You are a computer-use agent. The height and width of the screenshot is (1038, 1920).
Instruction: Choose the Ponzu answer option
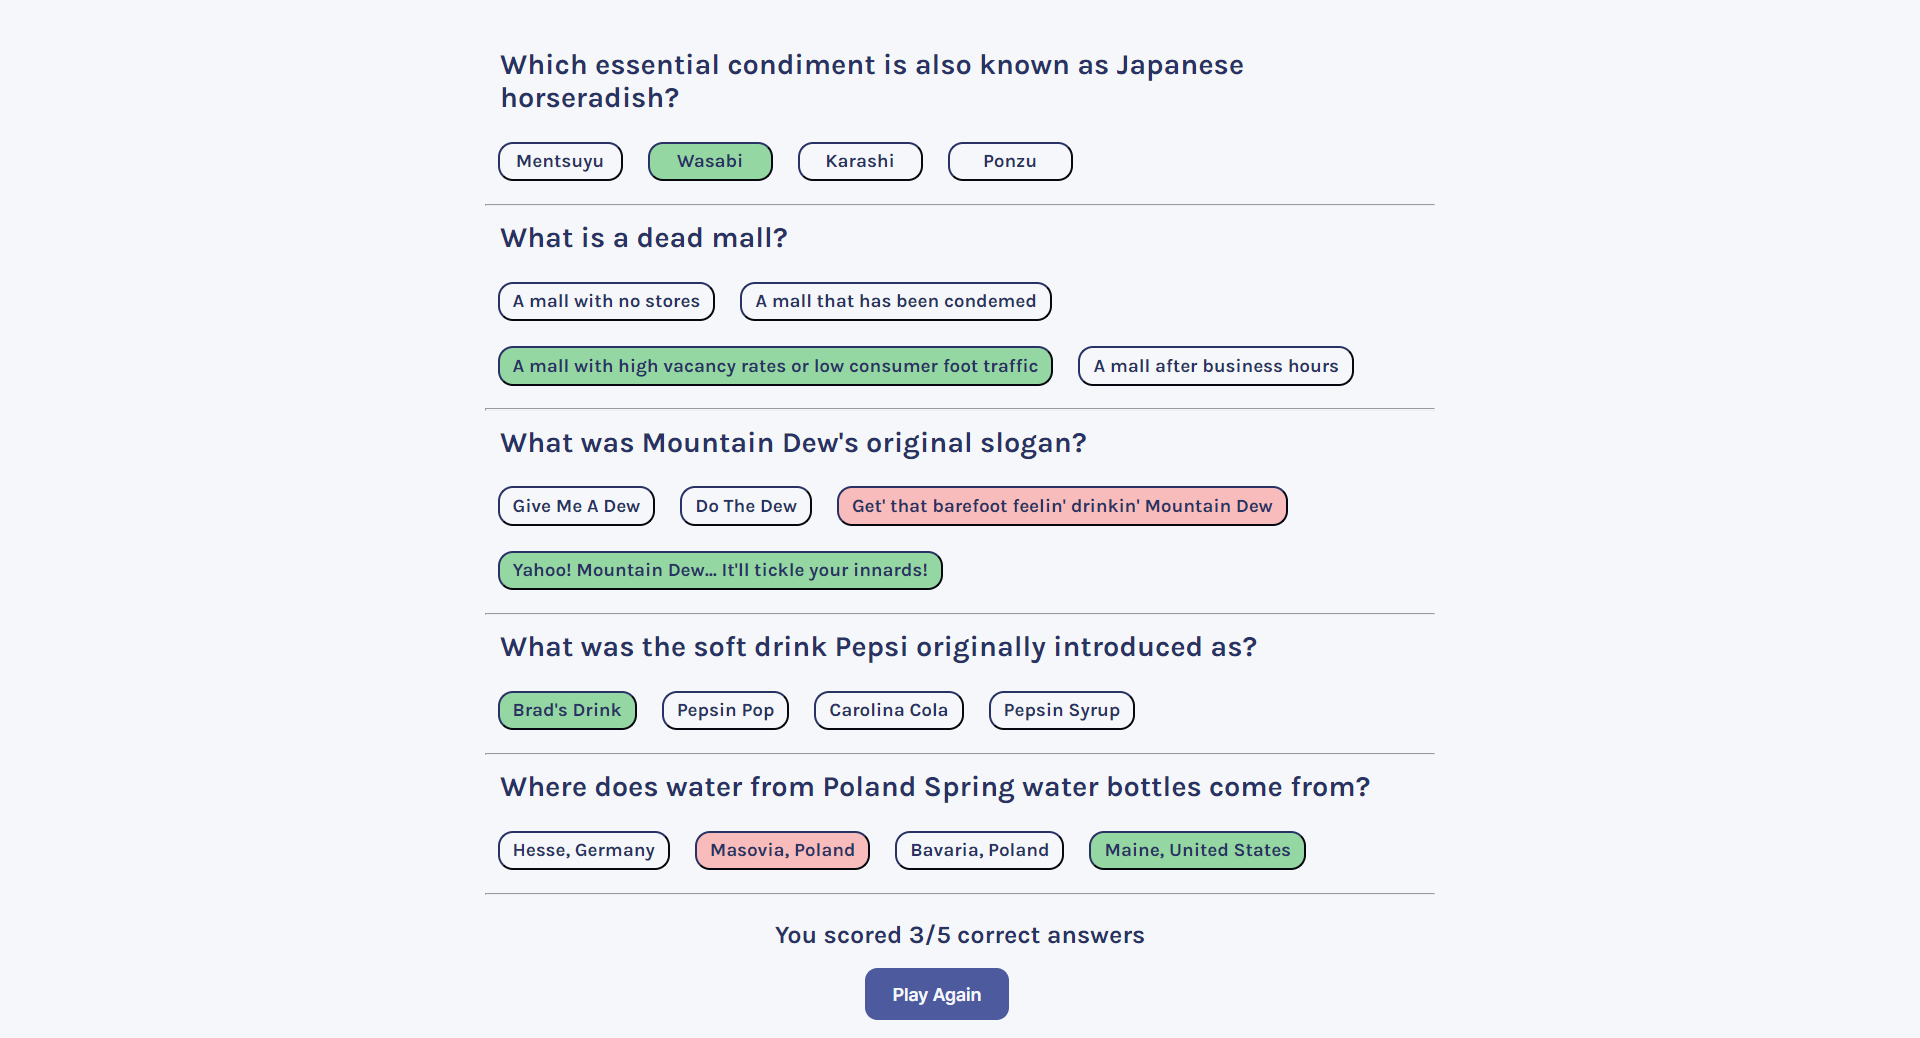1009,161
